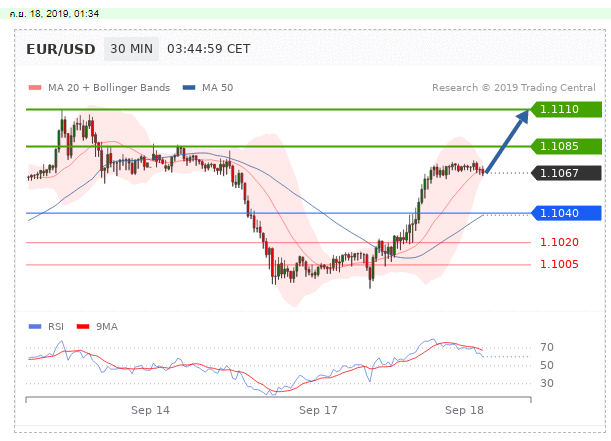Click the RSI legend label
The image size is (611, 441).
click(56, 326)
